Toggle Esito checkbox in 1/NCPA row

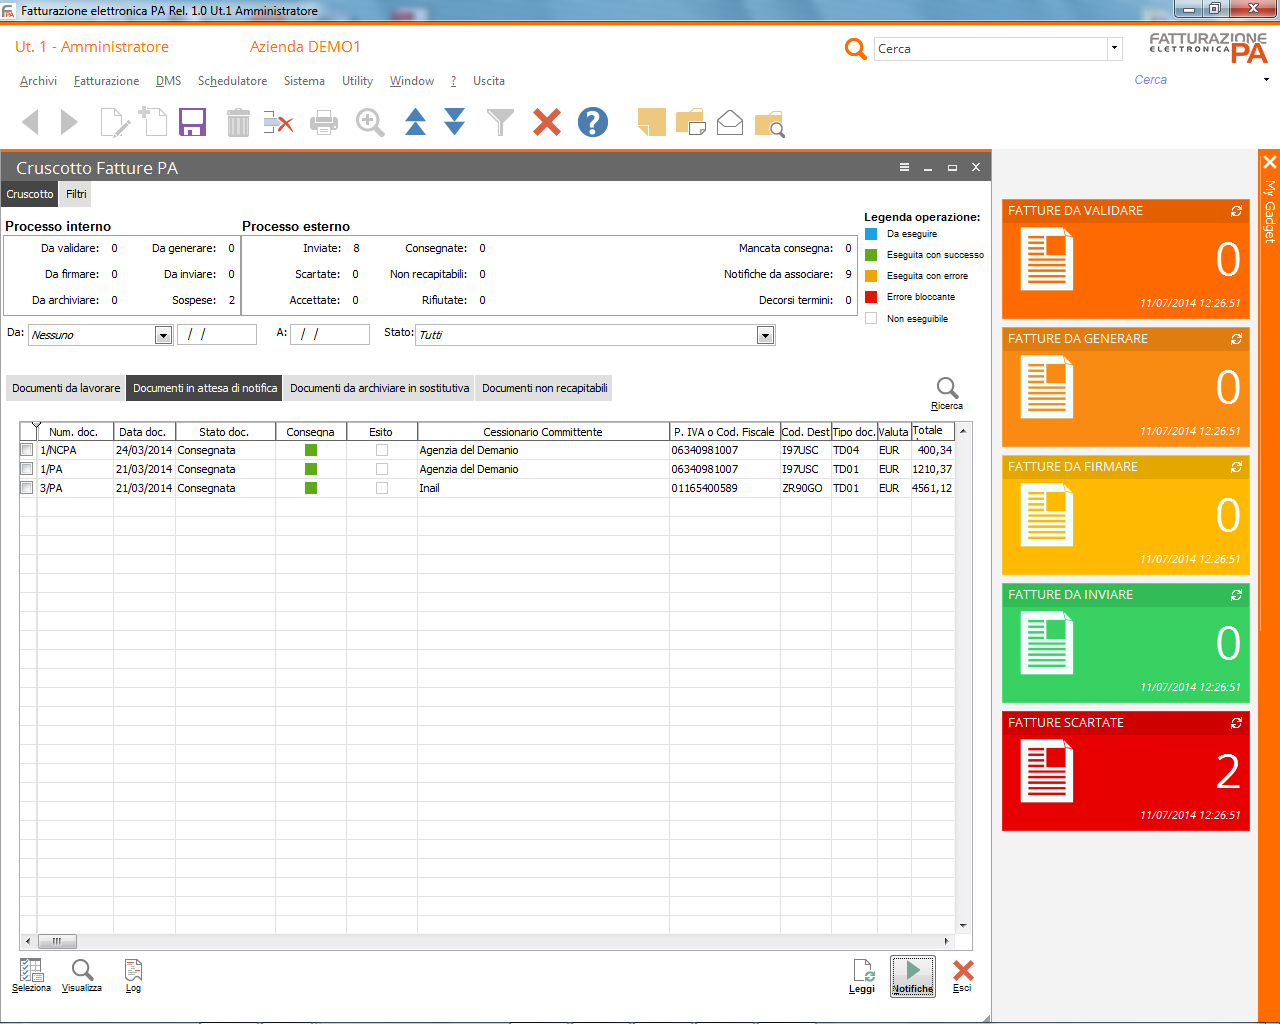click(382, 450)
